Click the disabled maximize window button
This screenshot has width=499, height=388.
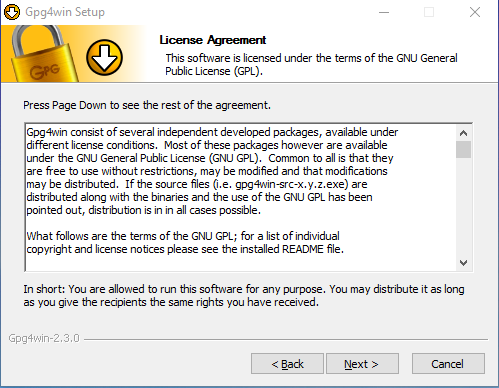pyautogui.click(x=429, y=12)
